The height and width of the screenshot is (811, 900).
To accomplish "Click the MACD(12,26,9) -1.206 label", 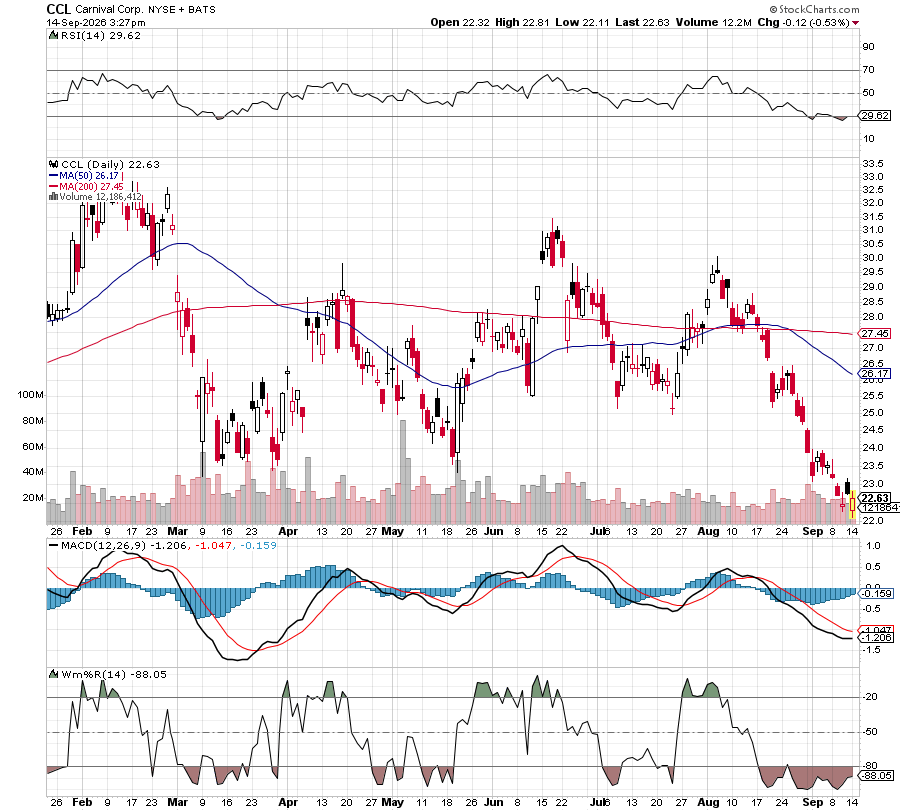I will pos(124,545).
